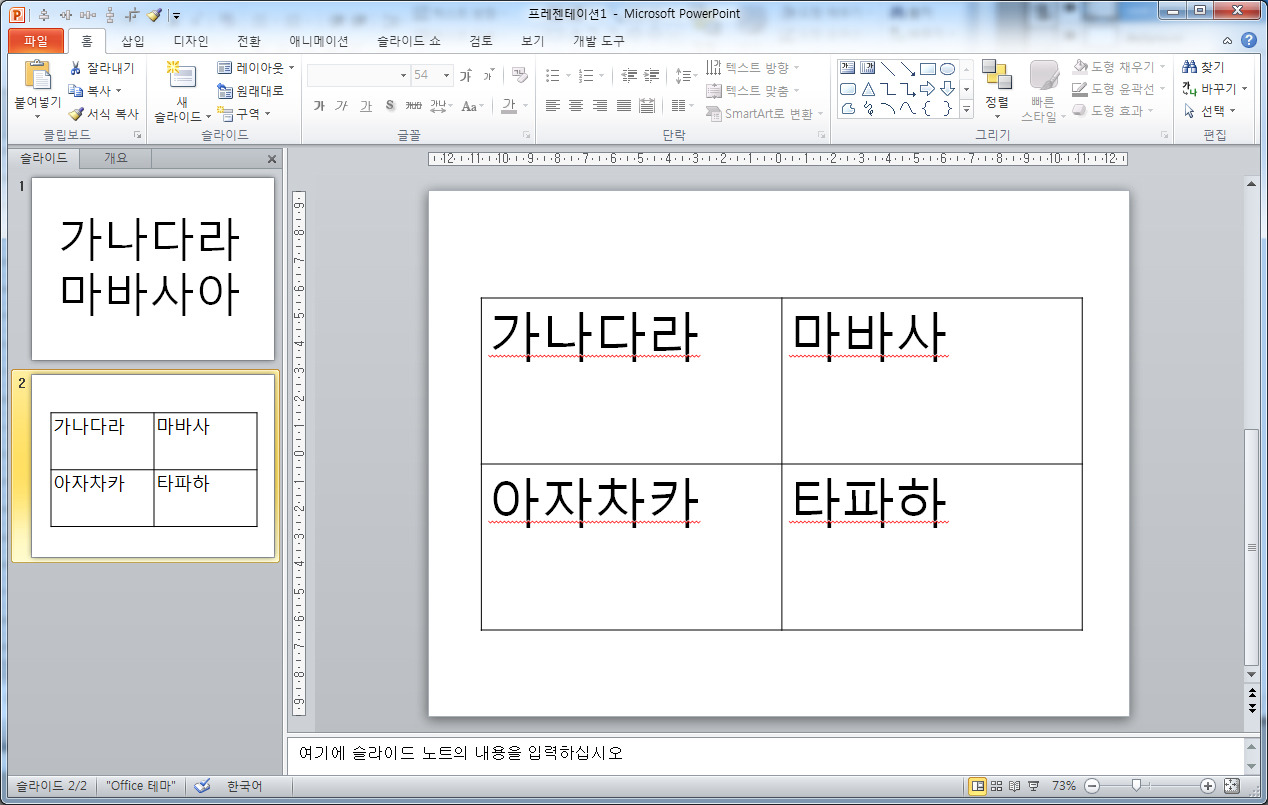Open line spacing dropdown

[x=684, y=75]
